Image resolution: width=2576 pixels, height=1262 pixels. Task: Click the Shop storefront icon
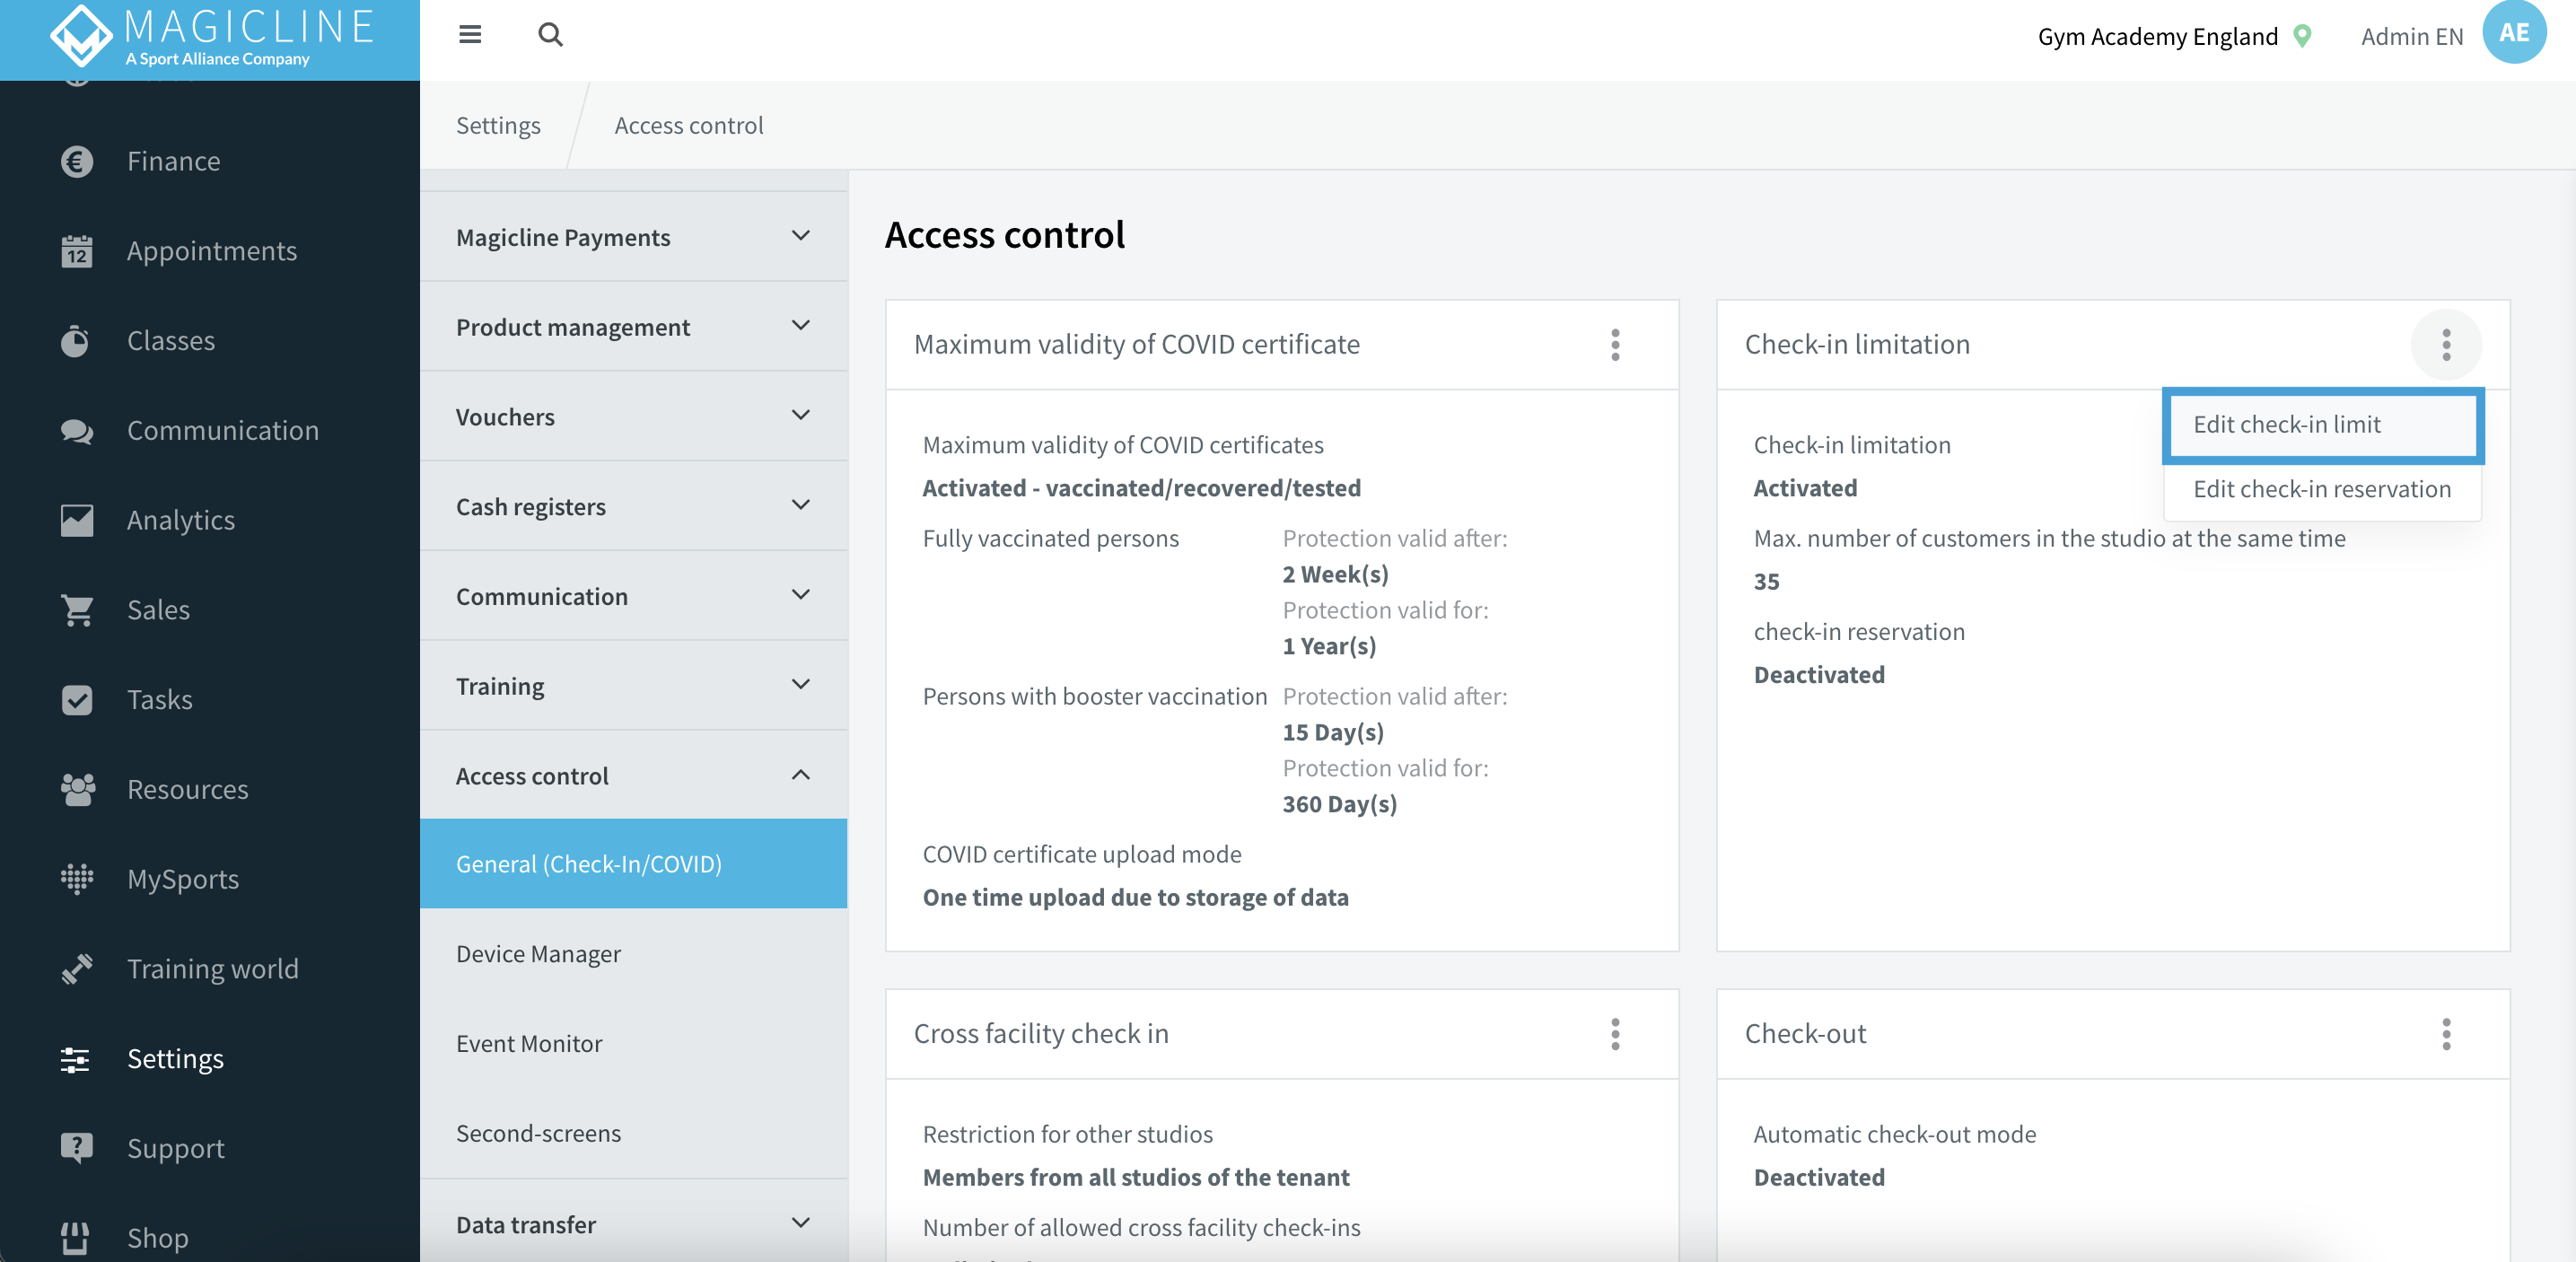(x=75, y=1238)
